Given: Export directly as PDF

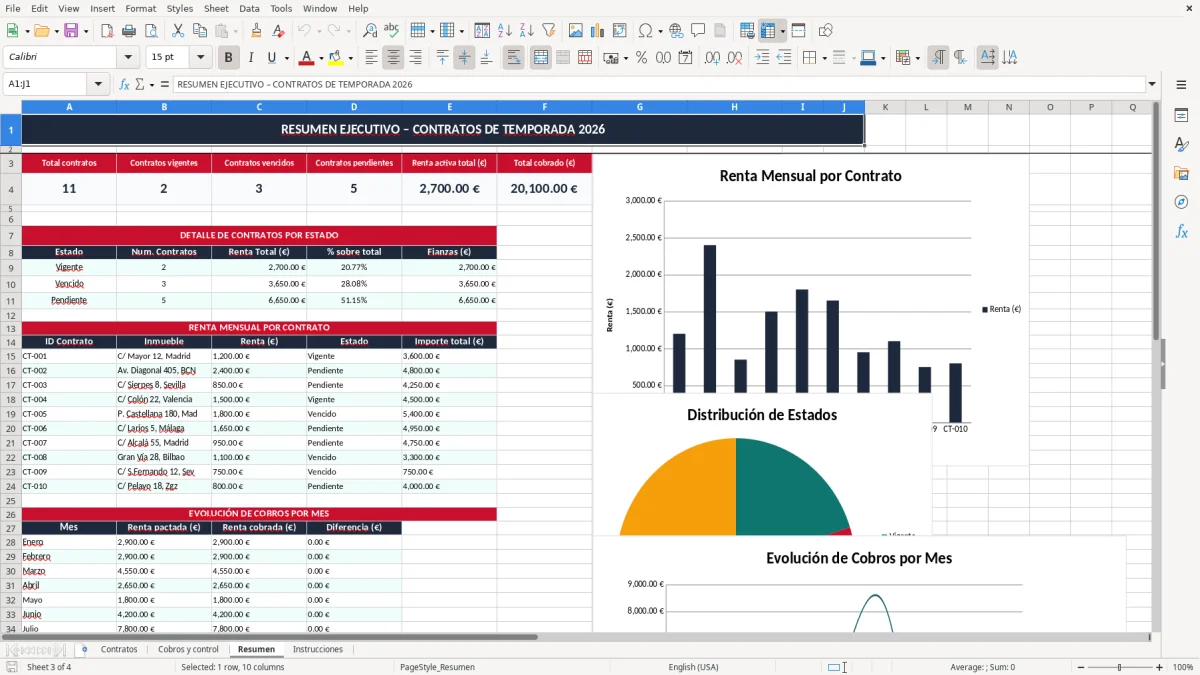Looking at the screenshot, I should tap(107, 31).
